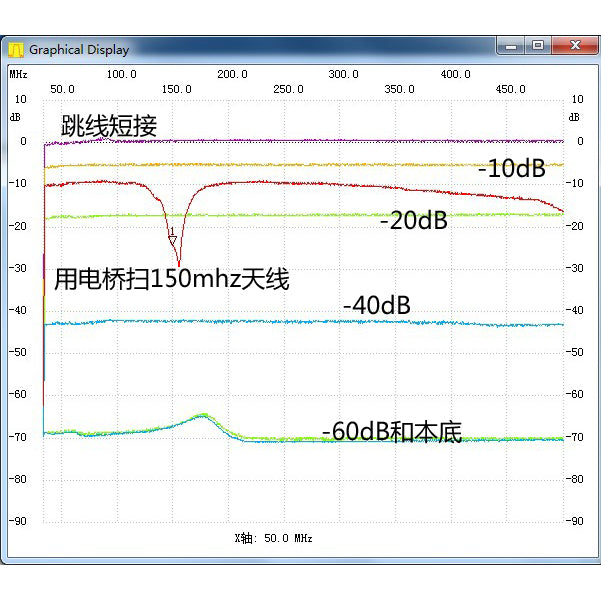The height and width of the screenshot is (601, 601).
Task: Click the -60dB和本底 annotation text
Action: tap(391, 432)
